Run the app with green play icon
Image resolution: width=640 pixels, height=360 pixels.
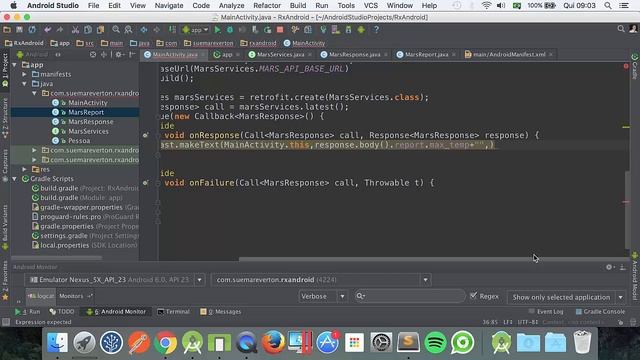coord(217,30)
